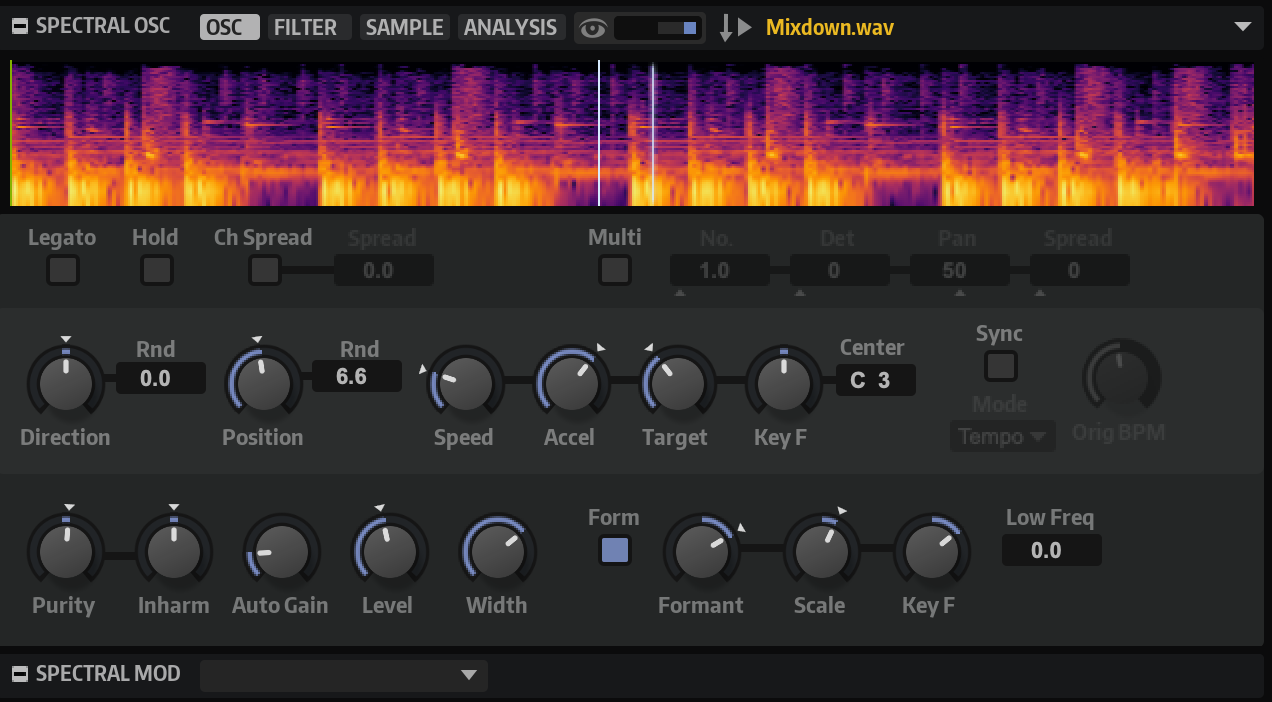The width and height of the screenshot is (1272, 702).
Task: Toggle the eye view icon
Action: pos(593,28)
